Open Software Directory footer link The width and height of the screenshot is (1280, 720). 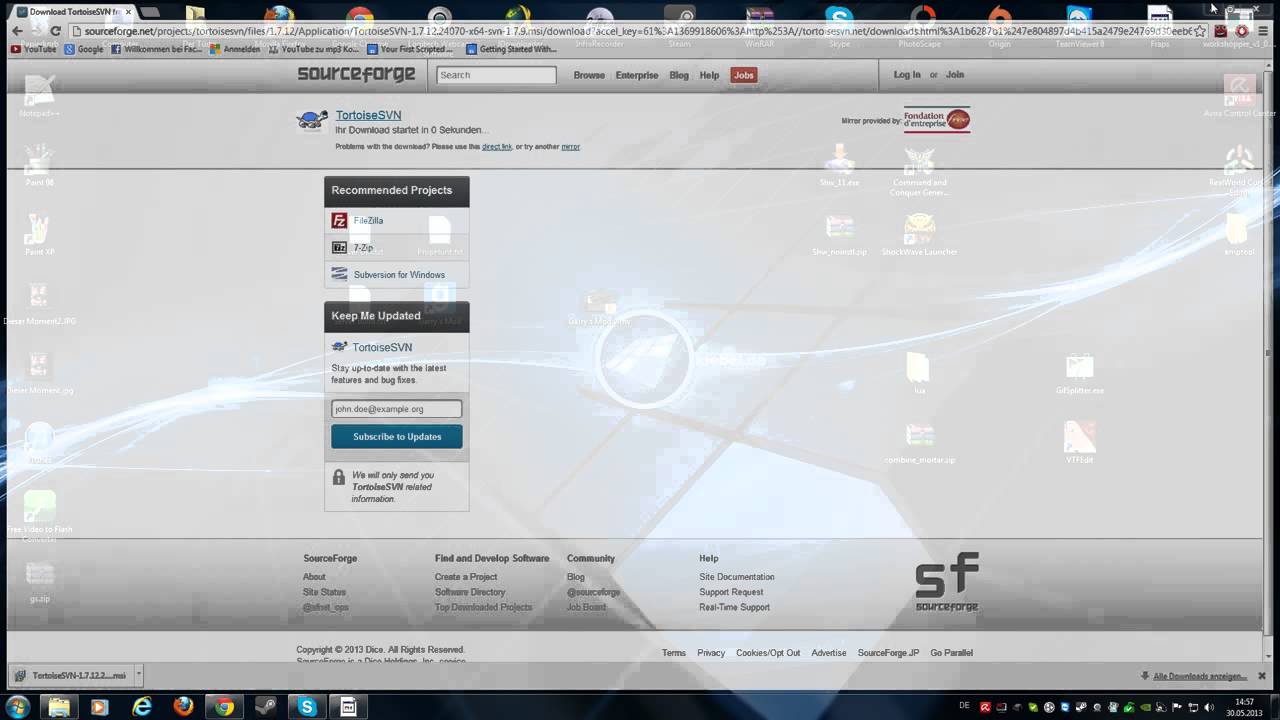click(470, 592)
